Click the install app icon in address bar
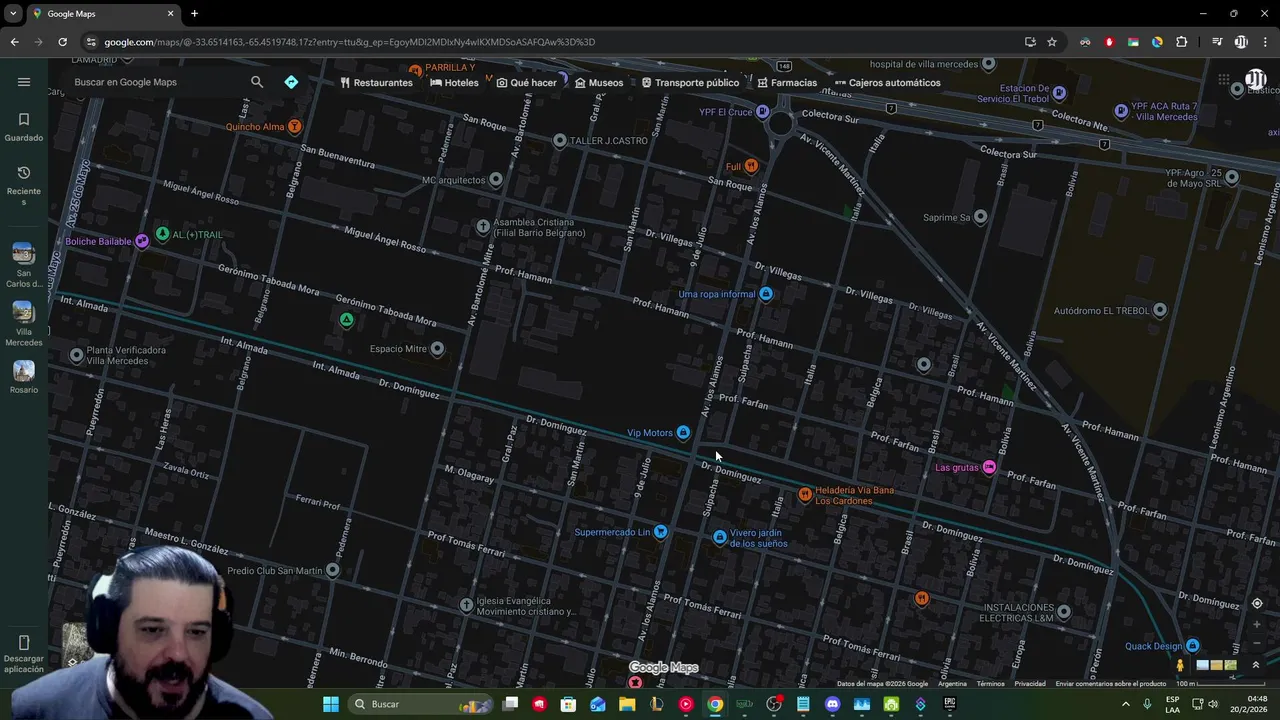This screenshot has height=720, width=1280. click(1030, 42)
